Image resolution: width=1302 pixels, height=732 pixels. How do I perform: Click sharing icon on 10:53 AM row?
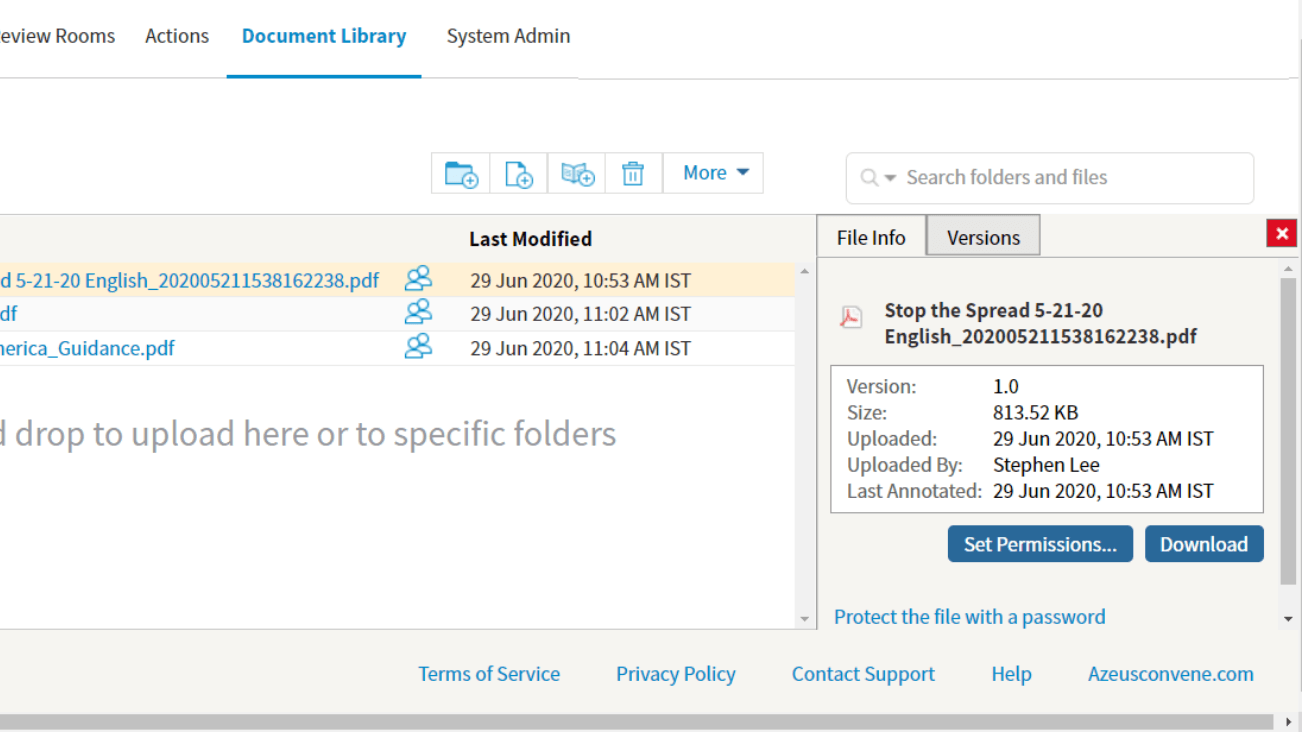(418, 279)
